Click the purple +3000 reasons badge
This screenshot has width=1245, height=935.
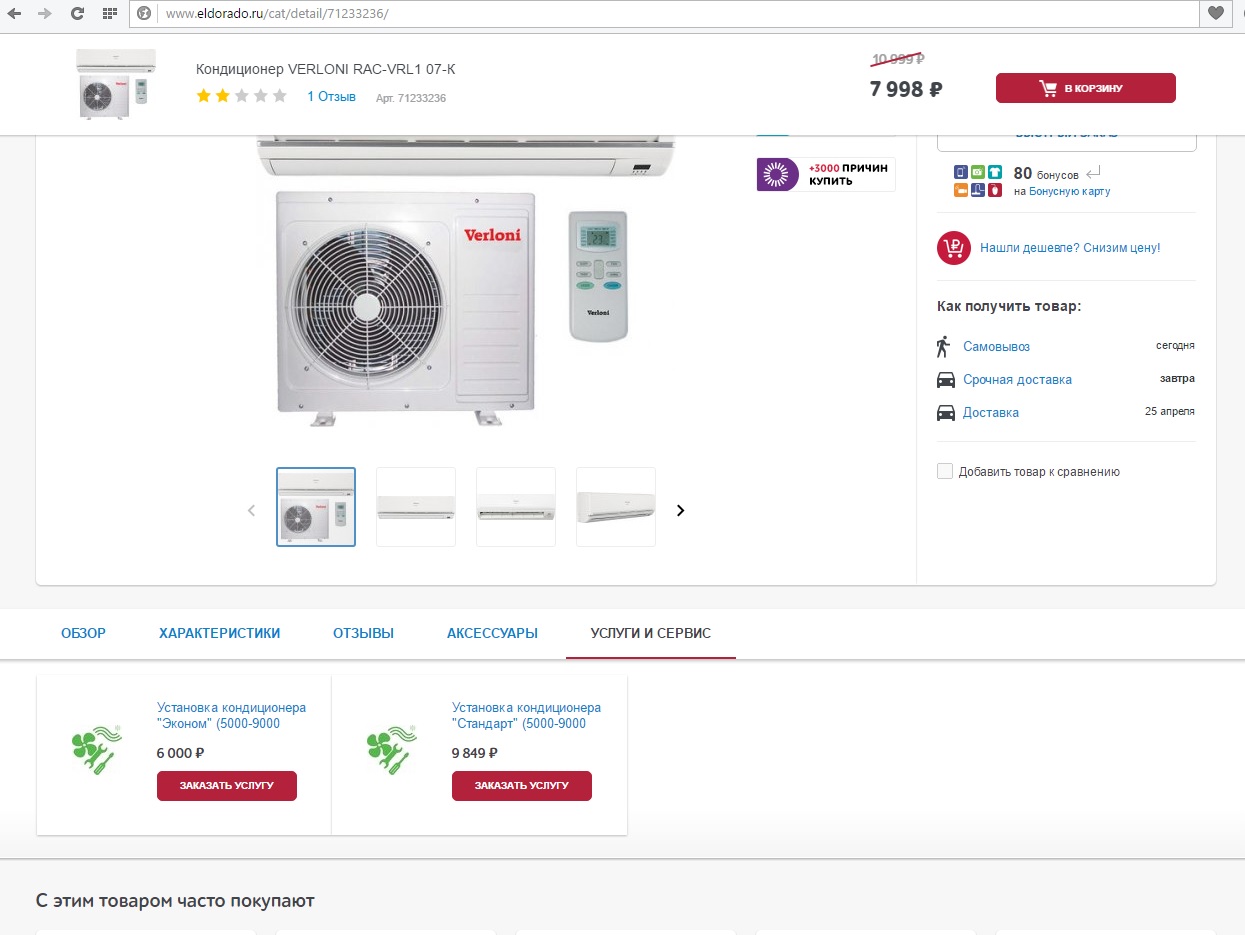pyautogui.click(x=826, y=174)
